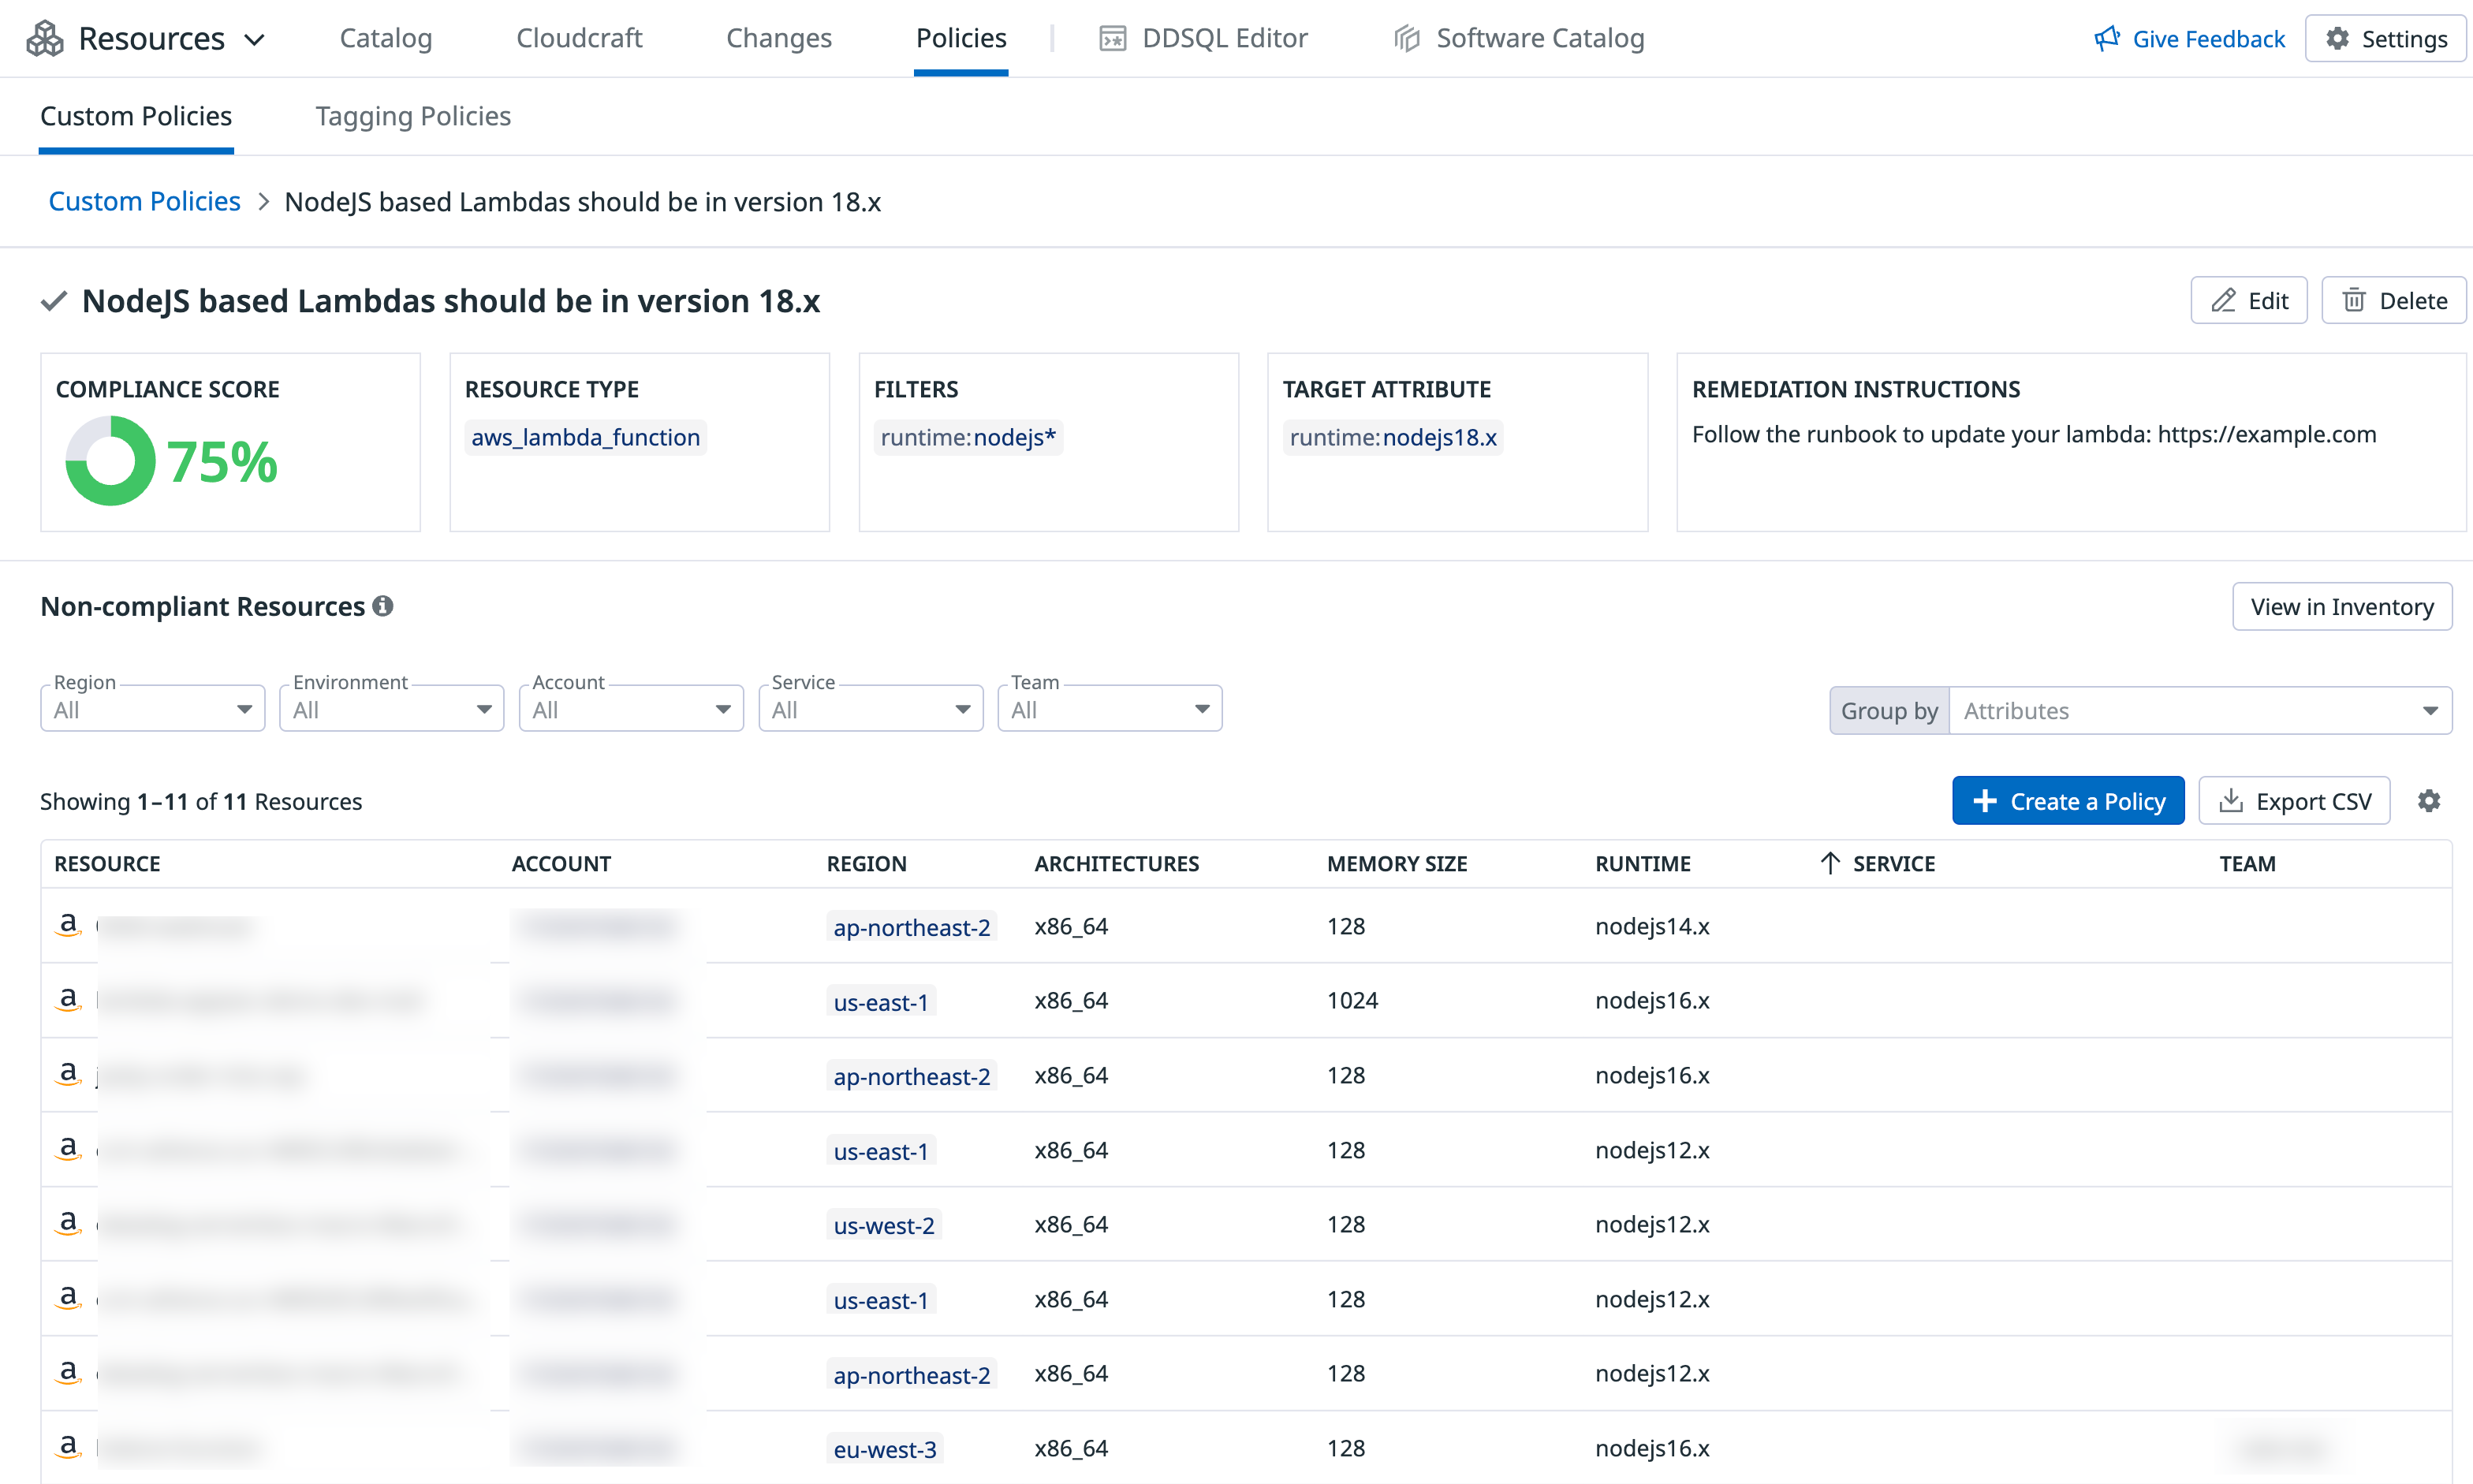Click the compliance score donut chart
This screenshot has width=2473, height=1484.
pos(110,461)
